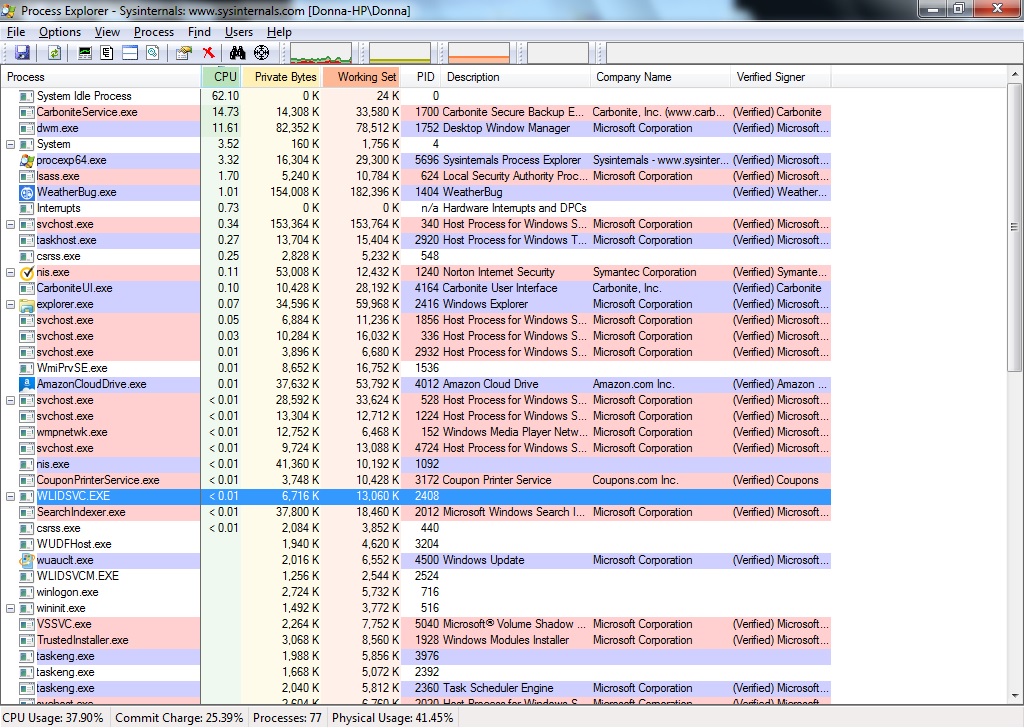Click the Refresh Now toolbar icon
The height and width of the screenshot is (728, 1024).
tap(54, 53)
